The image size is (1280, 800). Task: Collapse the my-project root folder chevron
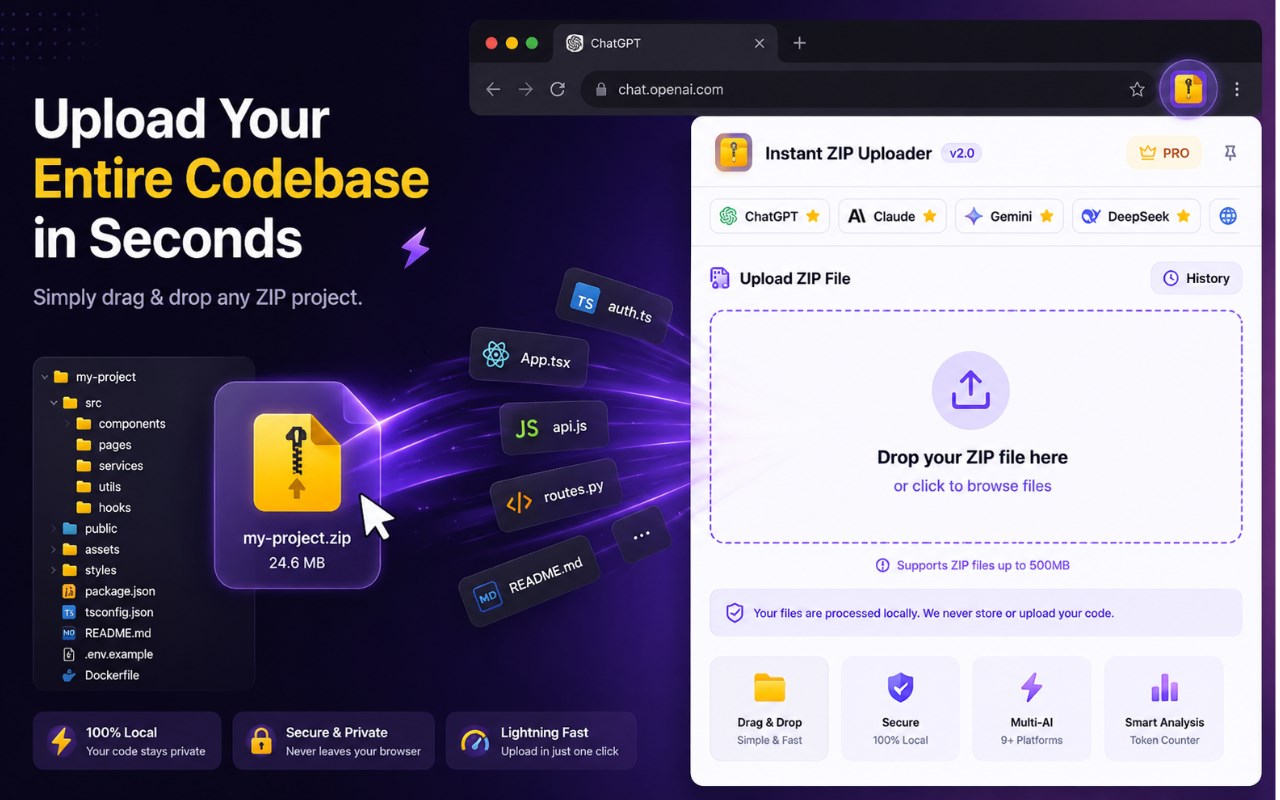pos(45,377)
